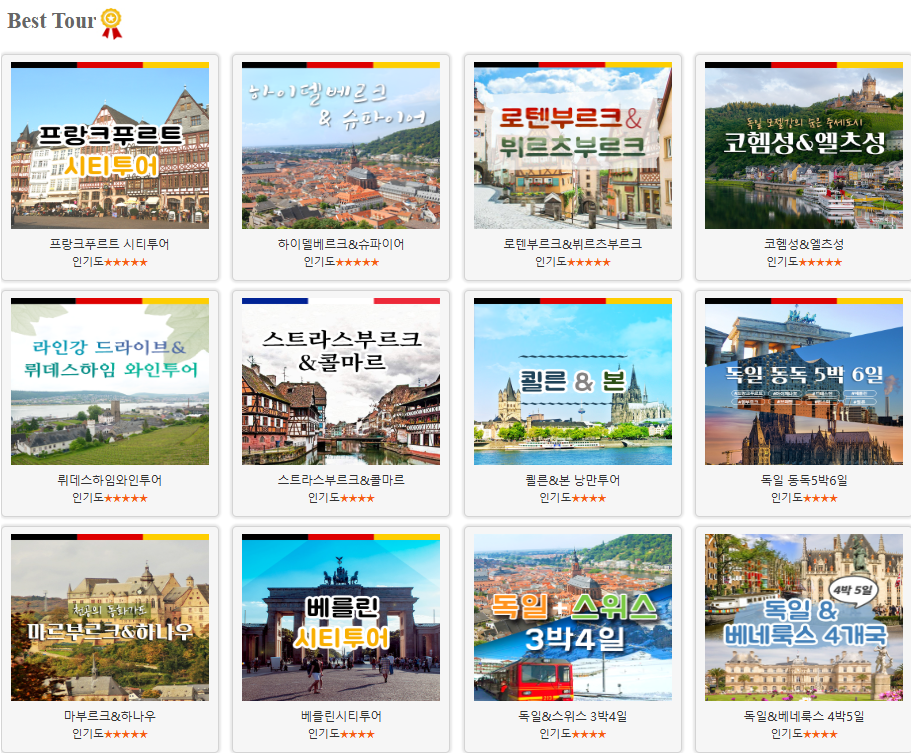Open the 독일 동독 5박 6일 tour image
The height and width of the screenshot is (753, 911).
[804, 382]
